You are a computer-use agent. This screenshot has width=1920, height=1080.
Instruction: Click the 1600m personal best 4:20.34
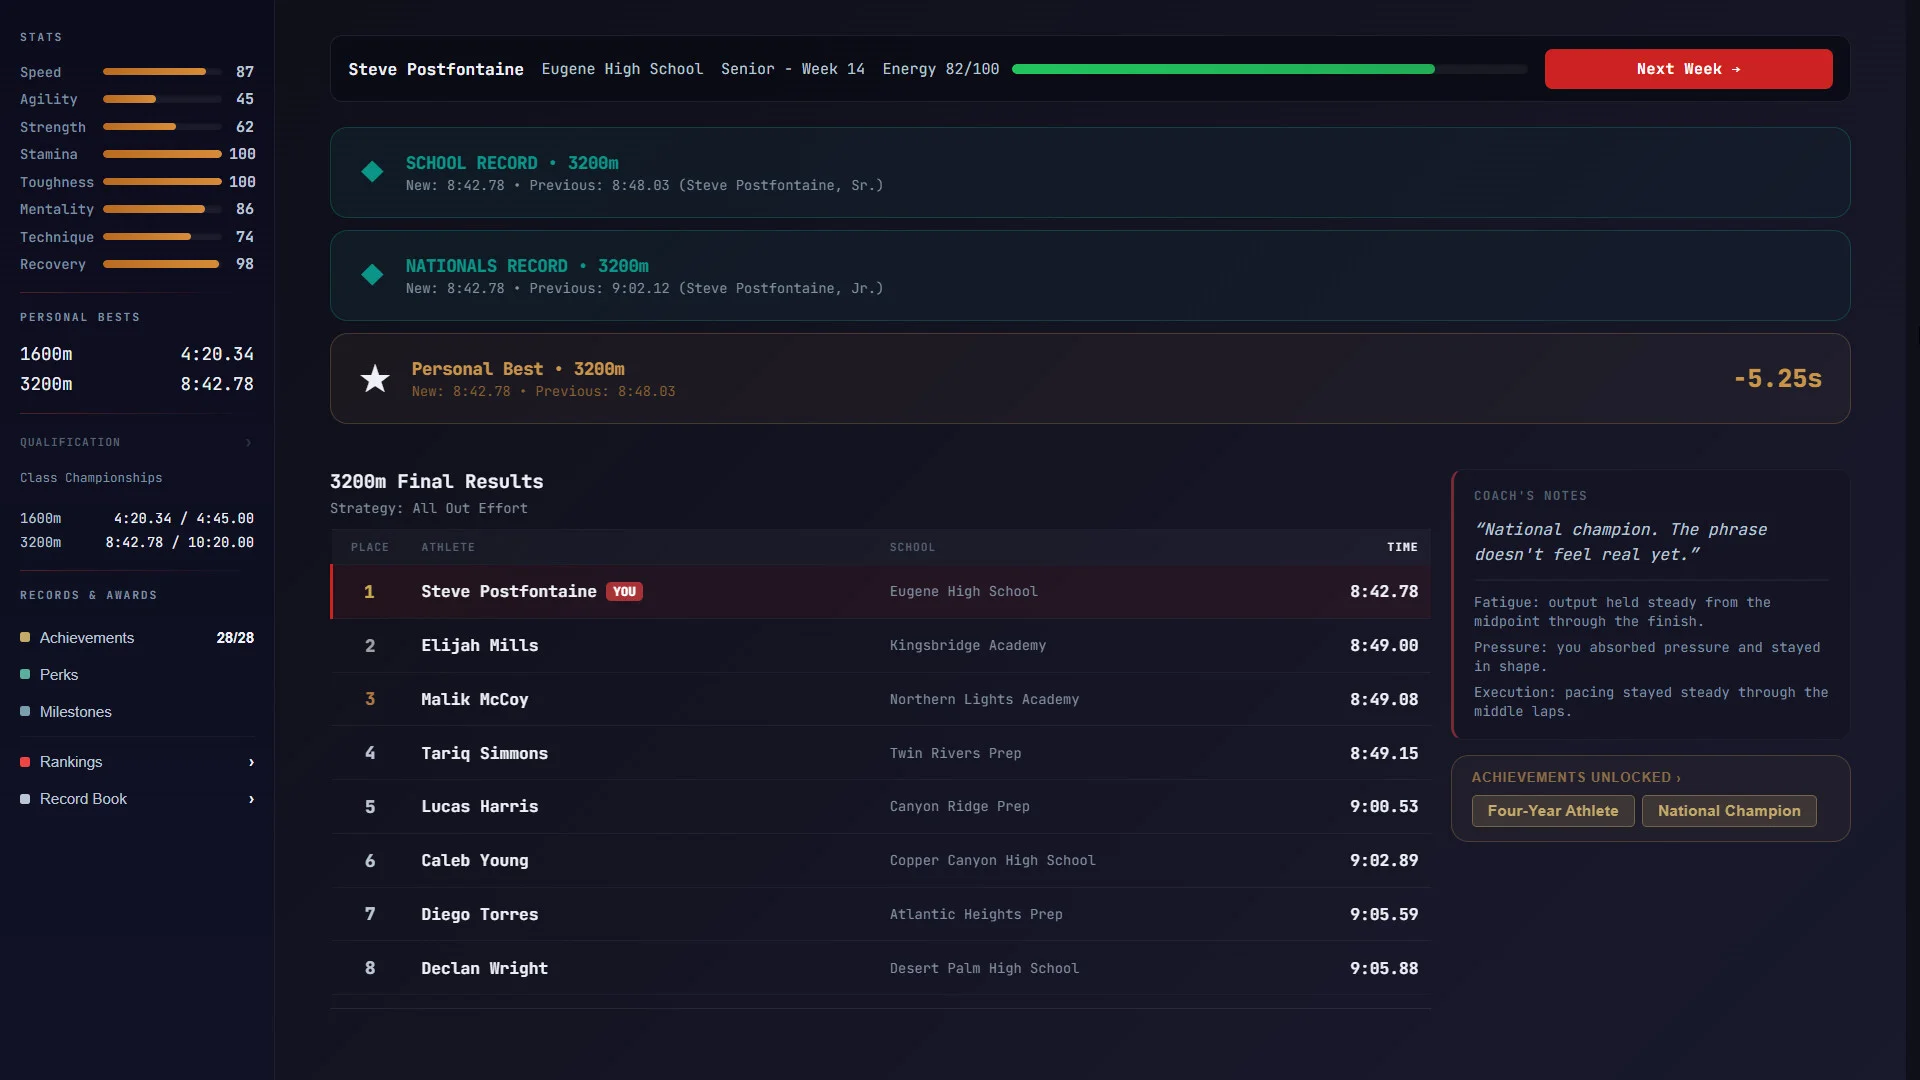[217, 354]
